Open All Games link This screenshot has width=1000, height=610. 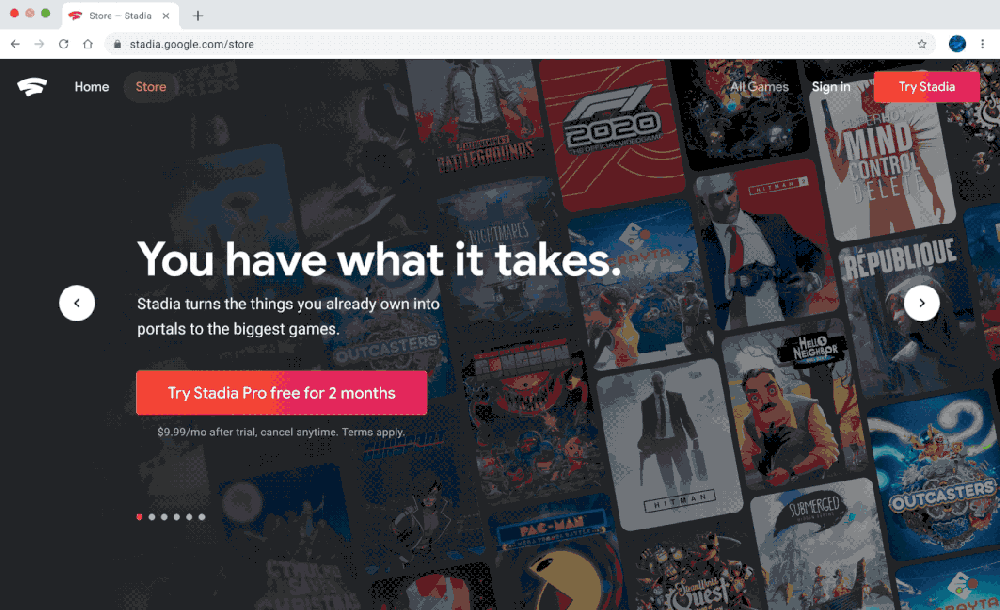click(x=759, y=87)
